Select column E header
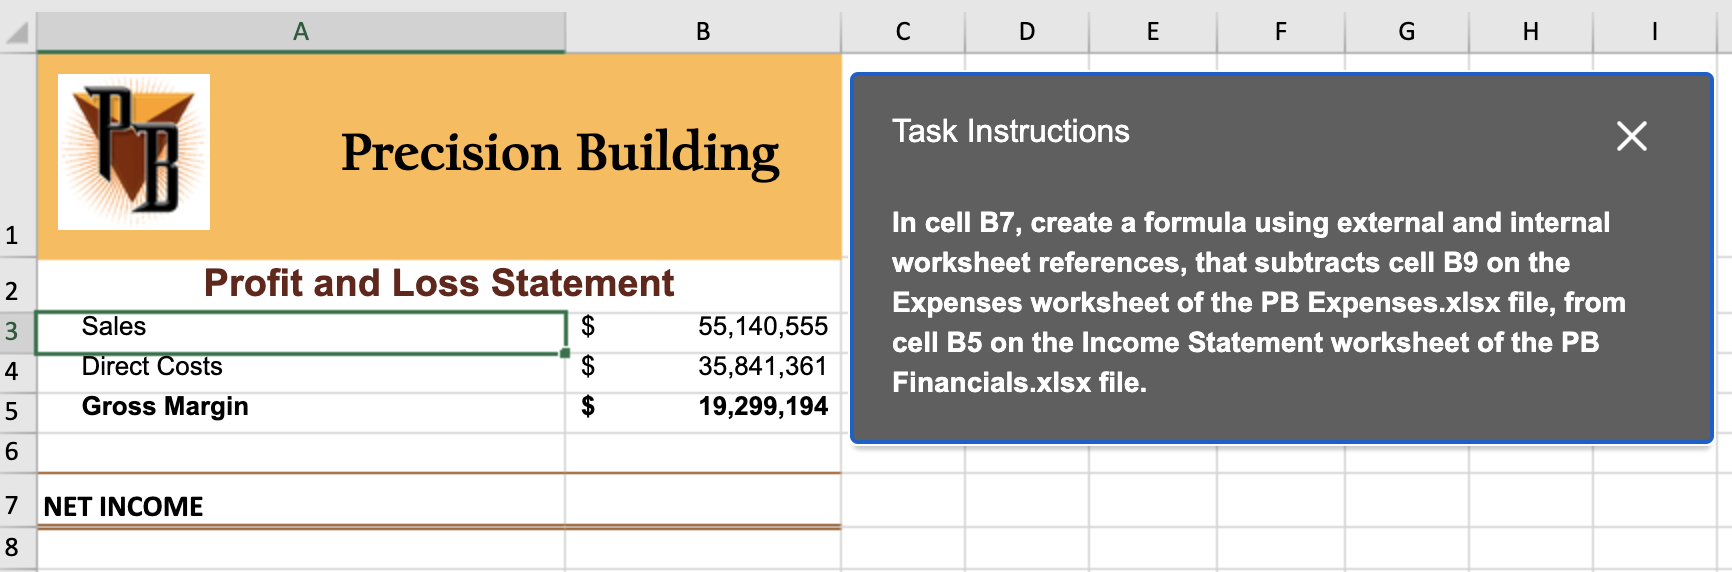This screenshot has width=1732, height=572. click(x=1153, y=32)
